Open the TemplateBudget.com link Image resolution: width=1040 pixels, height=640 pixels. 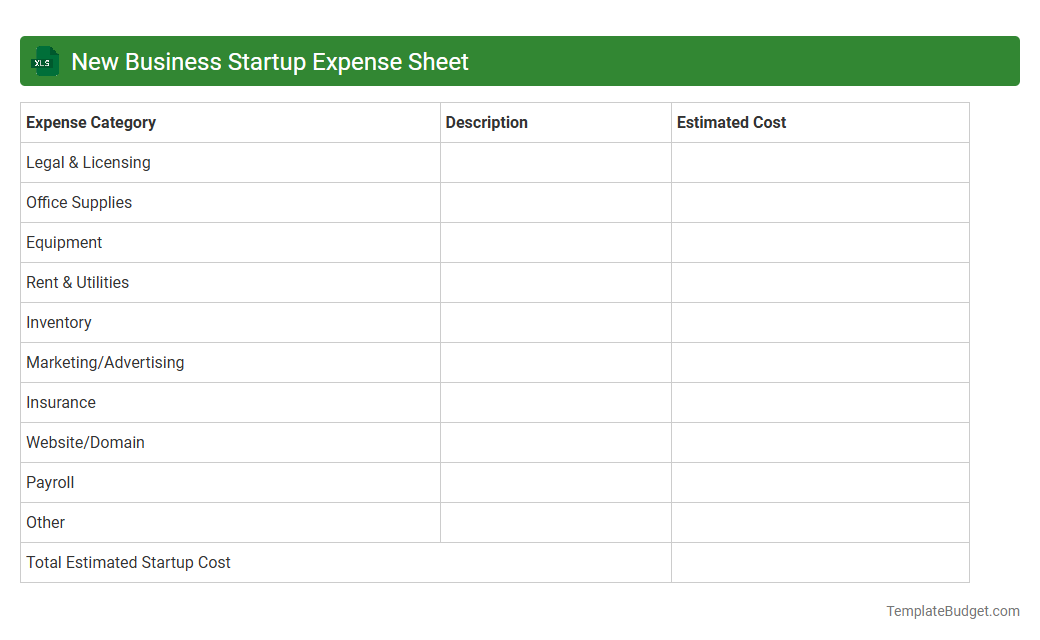click(952, 609)
